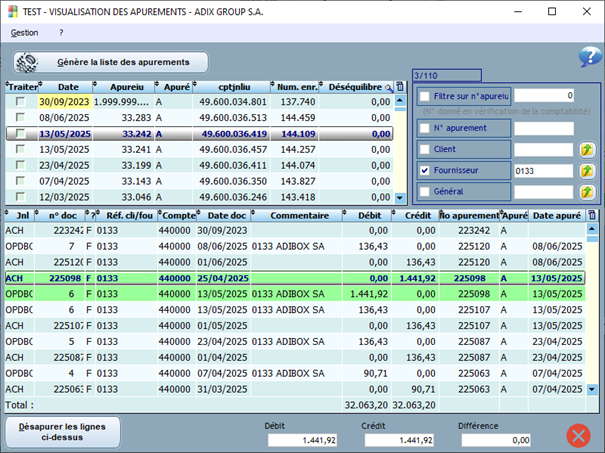Select OPDBC row with débit 1.441,92
The image size is (605, 453).
pos(295,294)
